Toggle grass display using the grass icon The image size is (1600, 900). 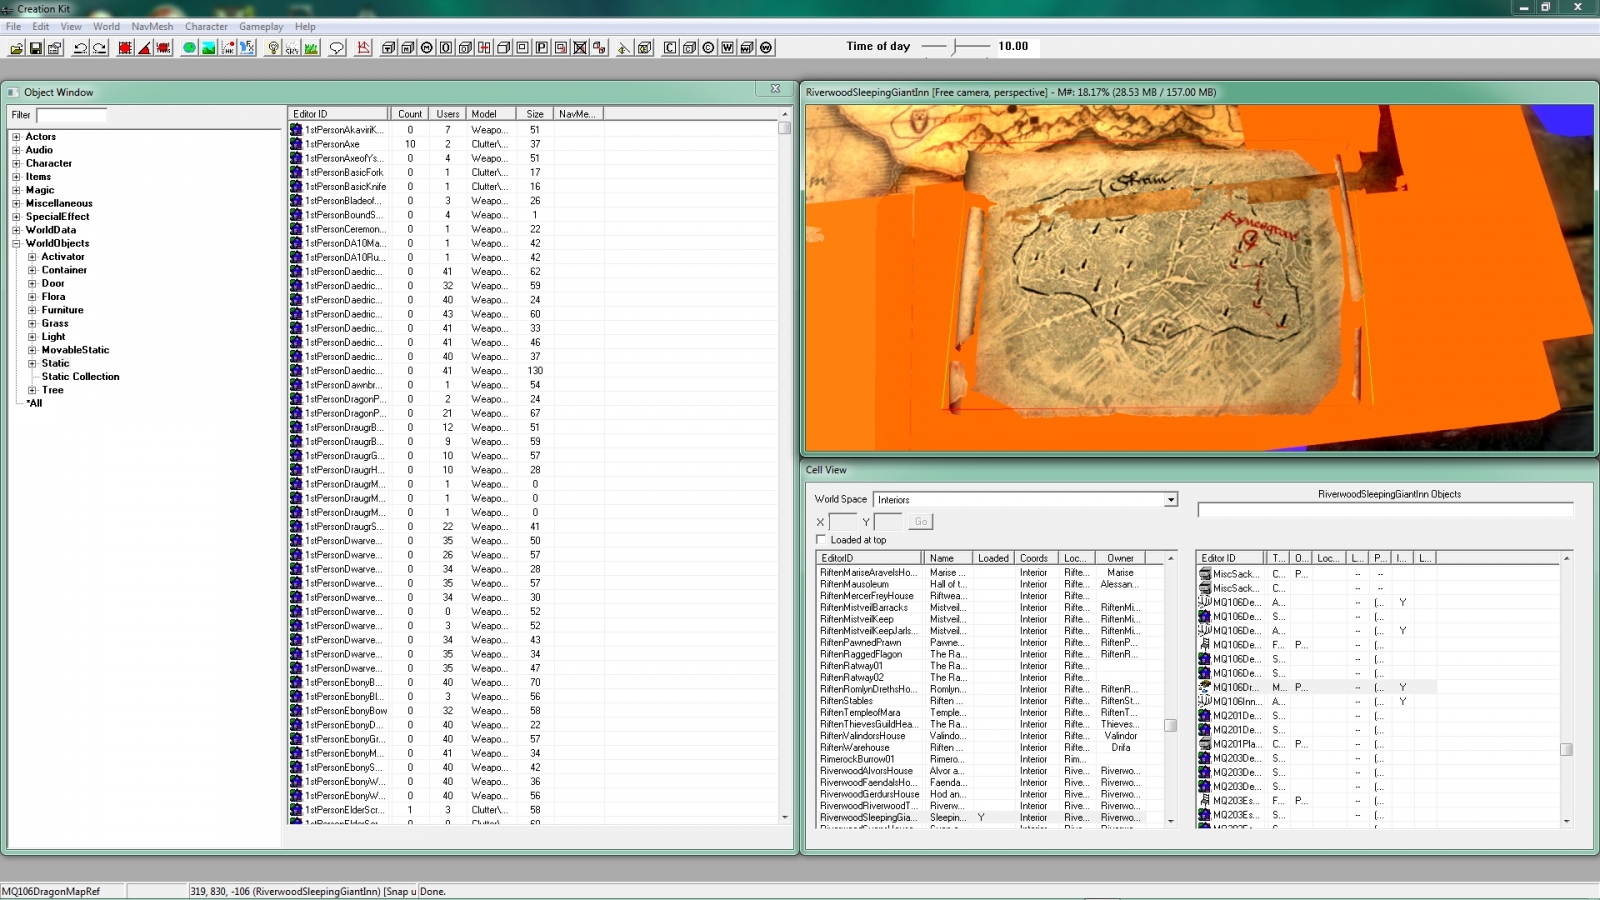[x=311, y=47]
